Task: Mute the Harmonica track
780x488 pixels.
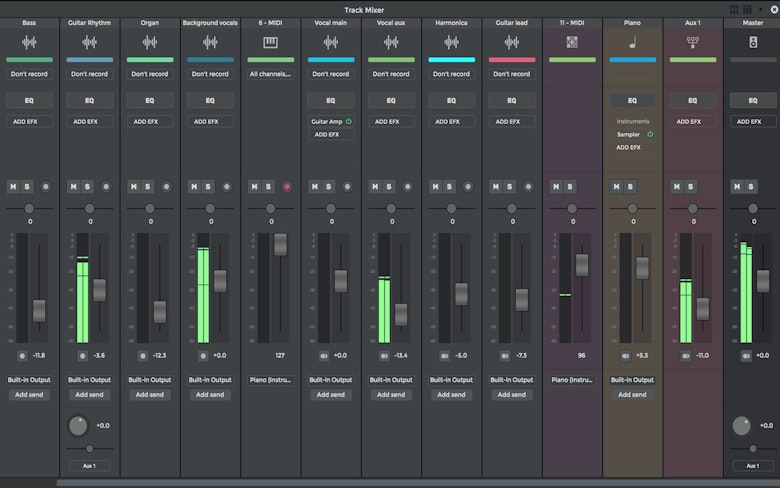Action: pos(436,187)
